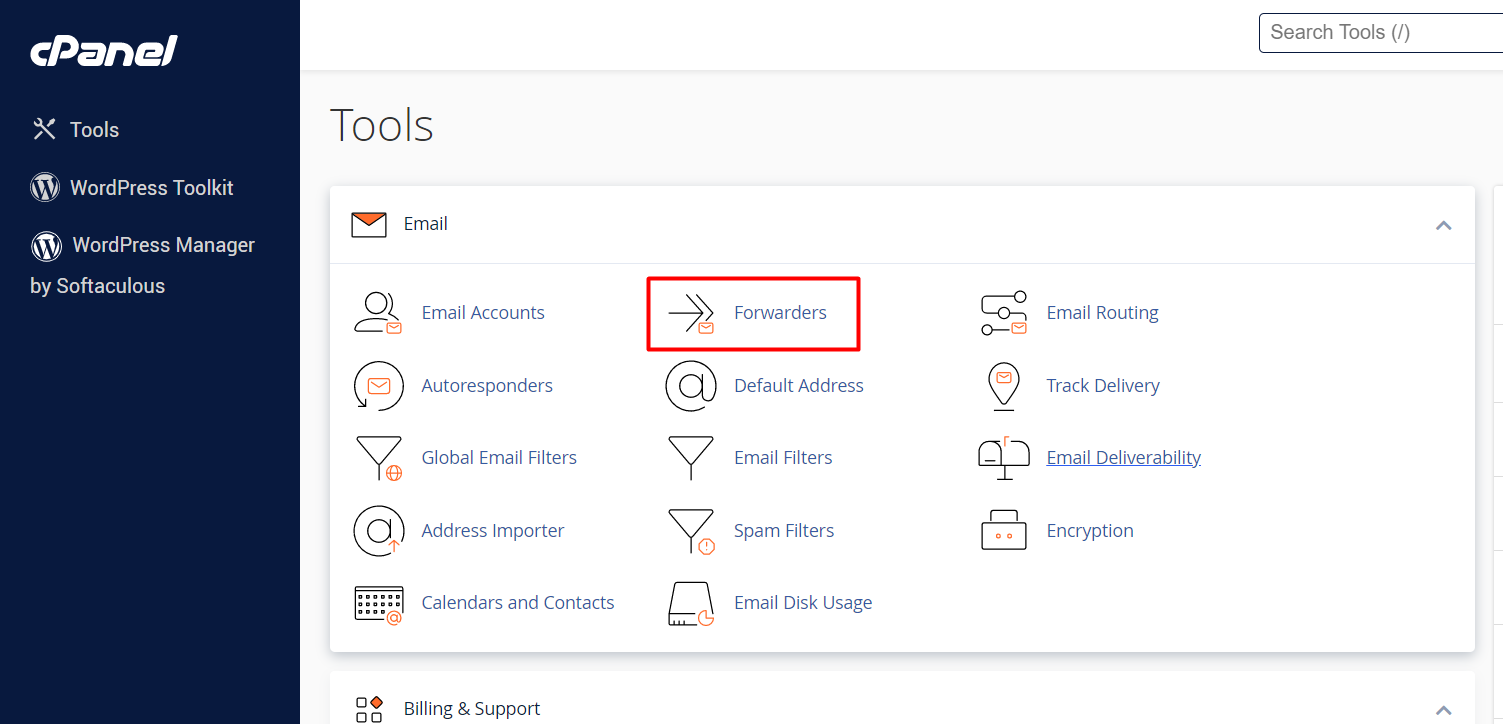The image size is (1503, 724).
Task: Open WordPress Toolkit in sidebar
Action: pyautogui.click(x=150, y=188)
